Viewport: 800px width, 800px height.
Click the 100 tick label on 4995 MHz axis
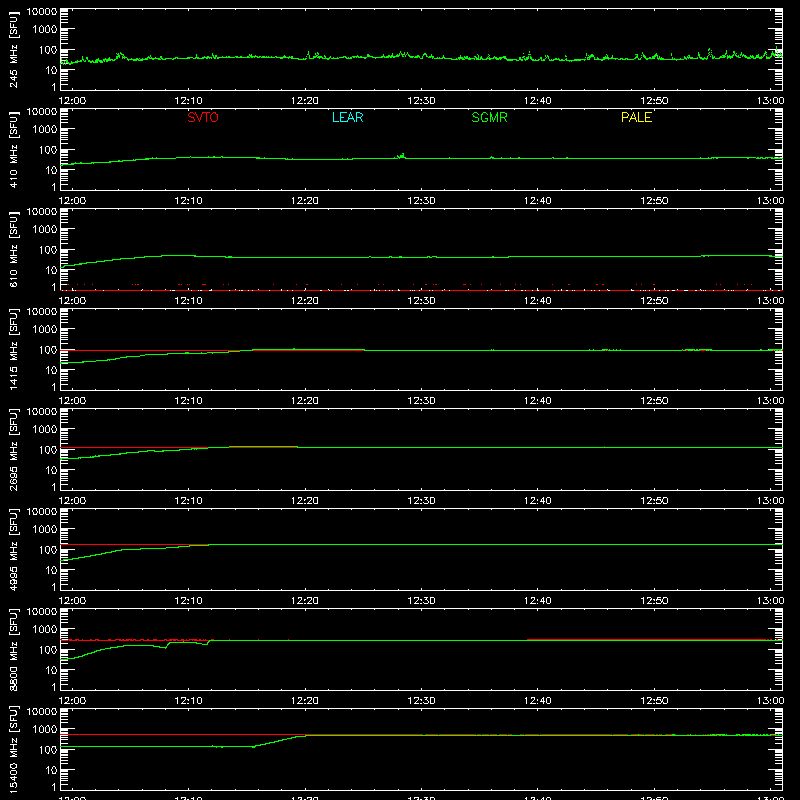coord(48,550)
